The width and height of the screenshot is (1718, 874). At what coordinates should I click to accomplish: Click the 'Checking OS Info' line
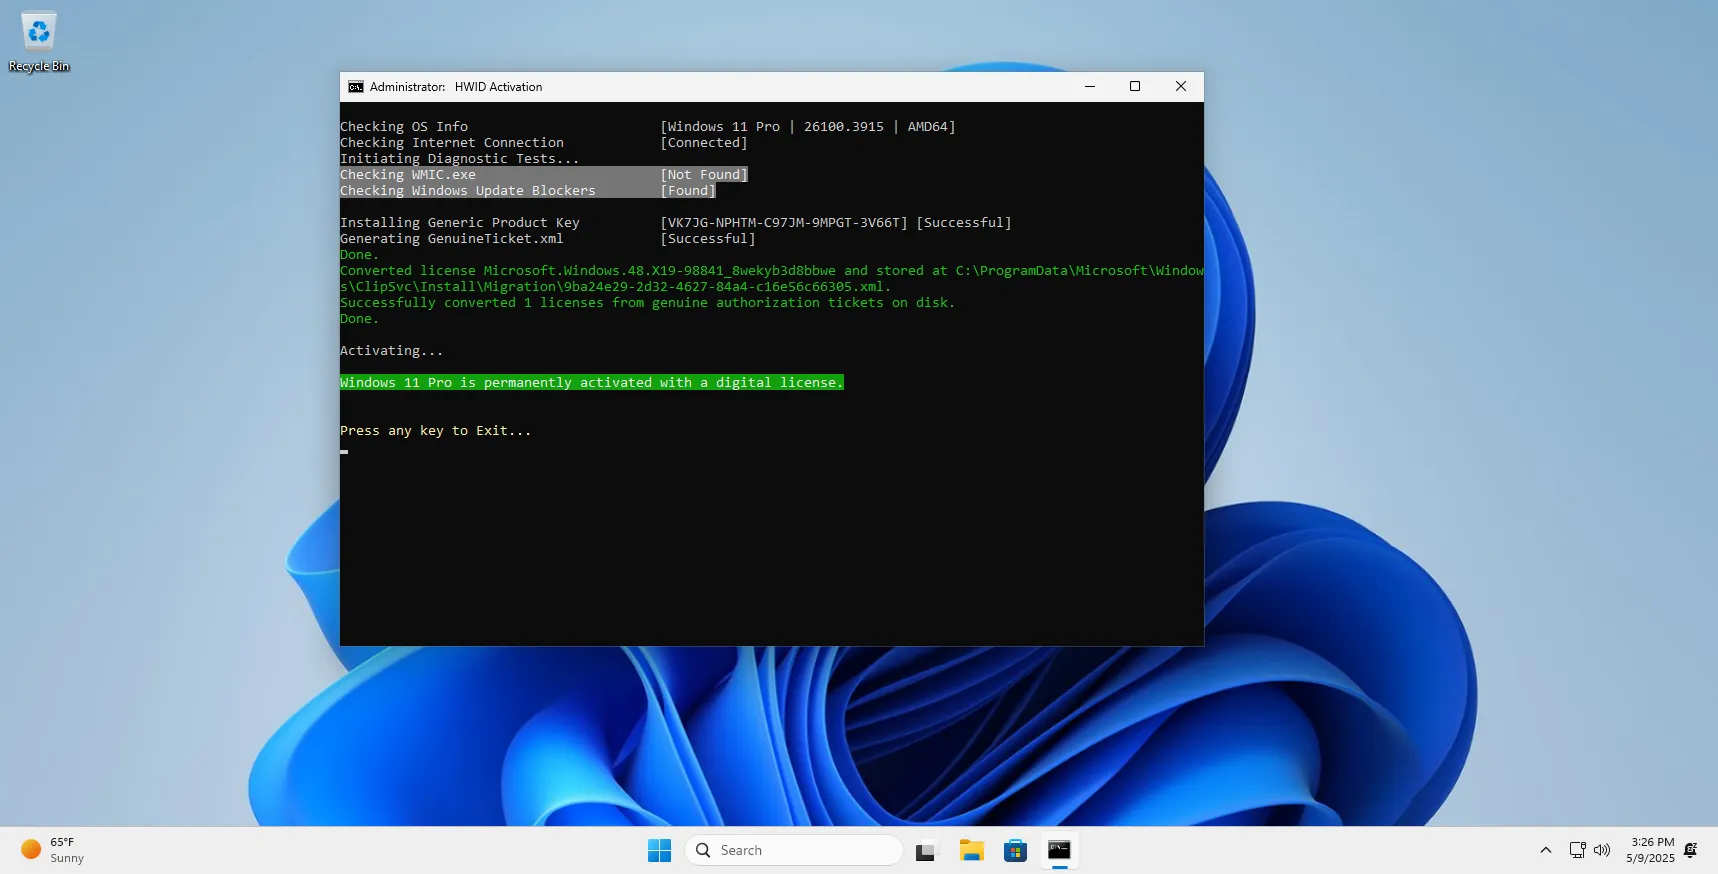(404, 127)
